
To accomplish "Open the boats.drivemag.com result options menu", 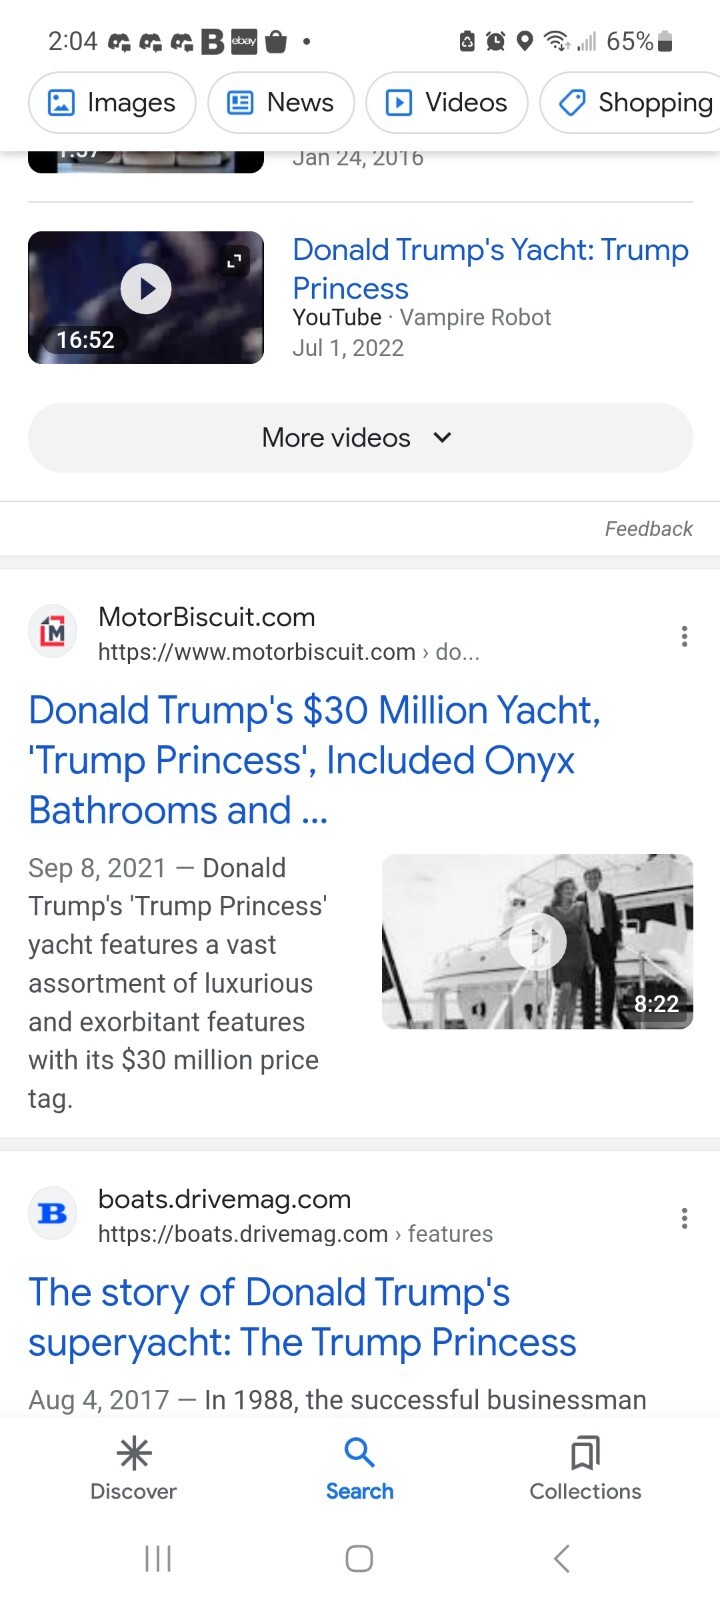I will click(x=684, y=1218).
